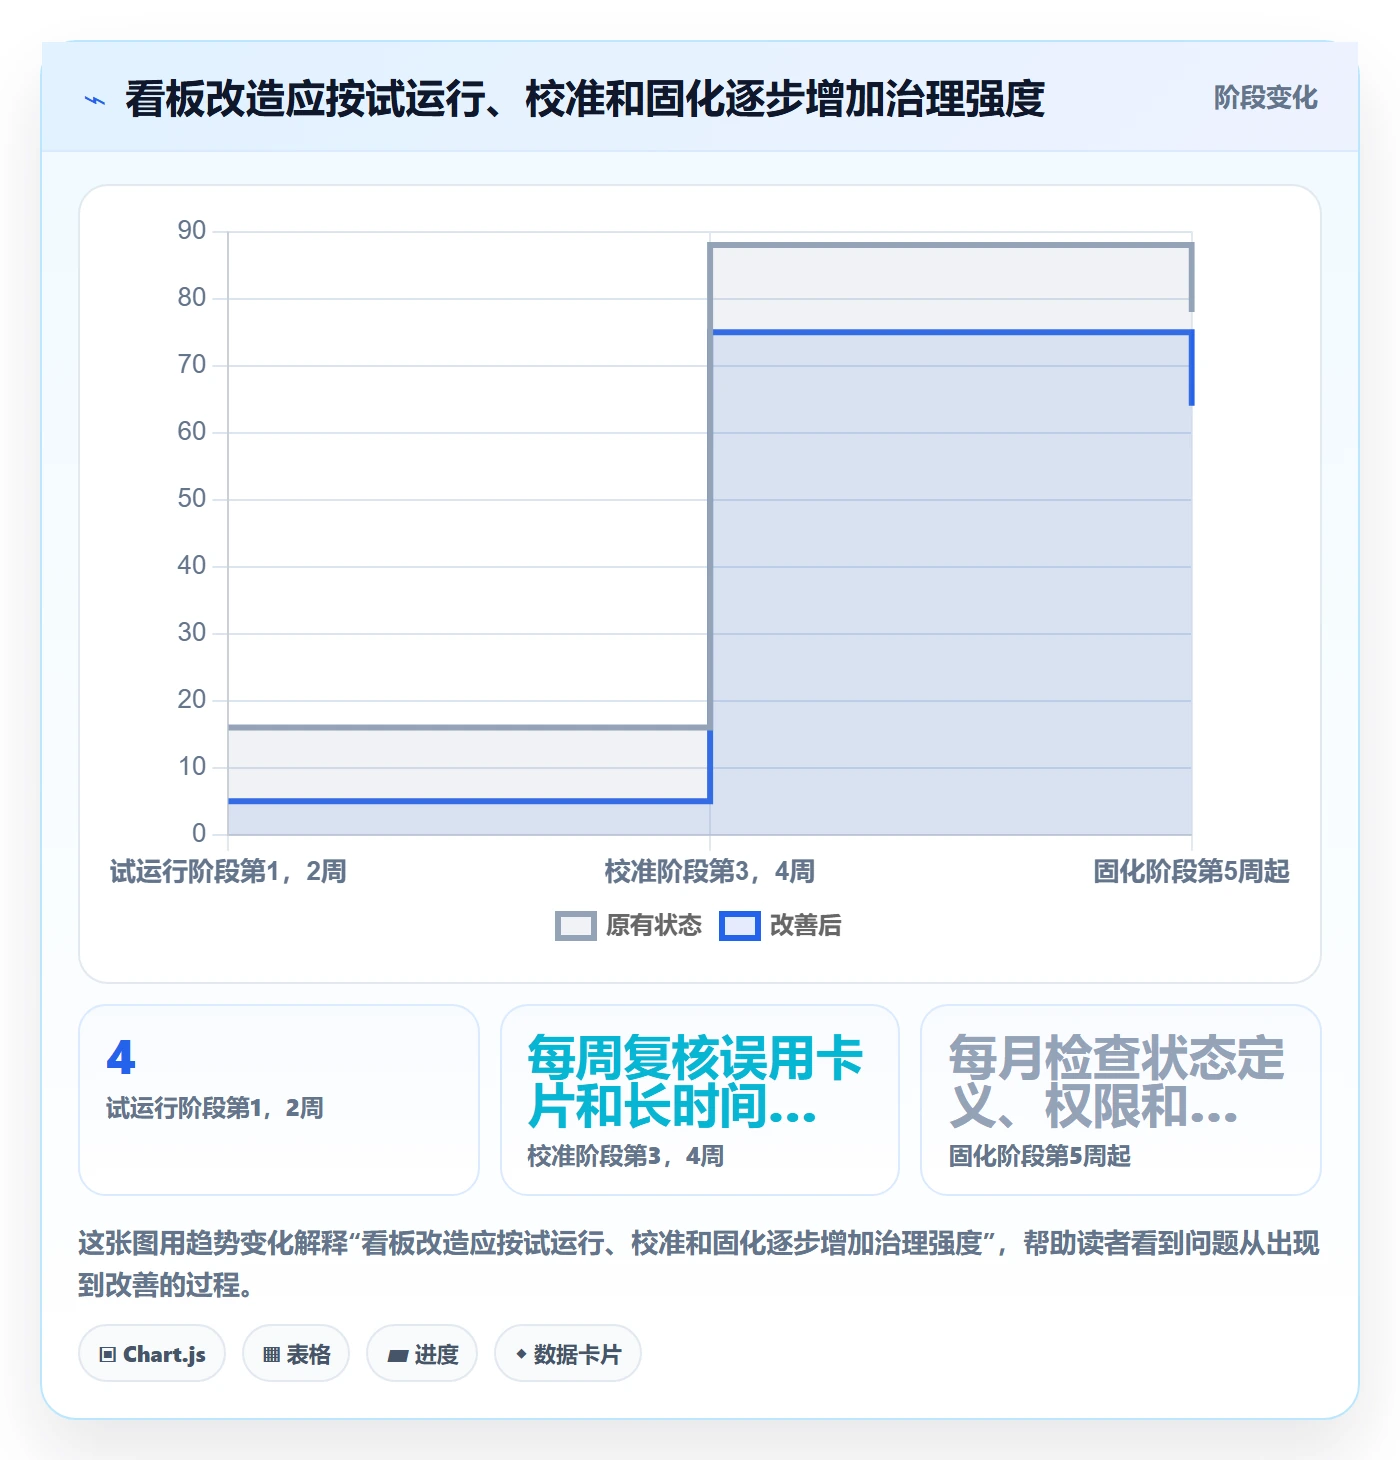
Task: Click the big number 4 in first card
Action: pos(121,1058)
